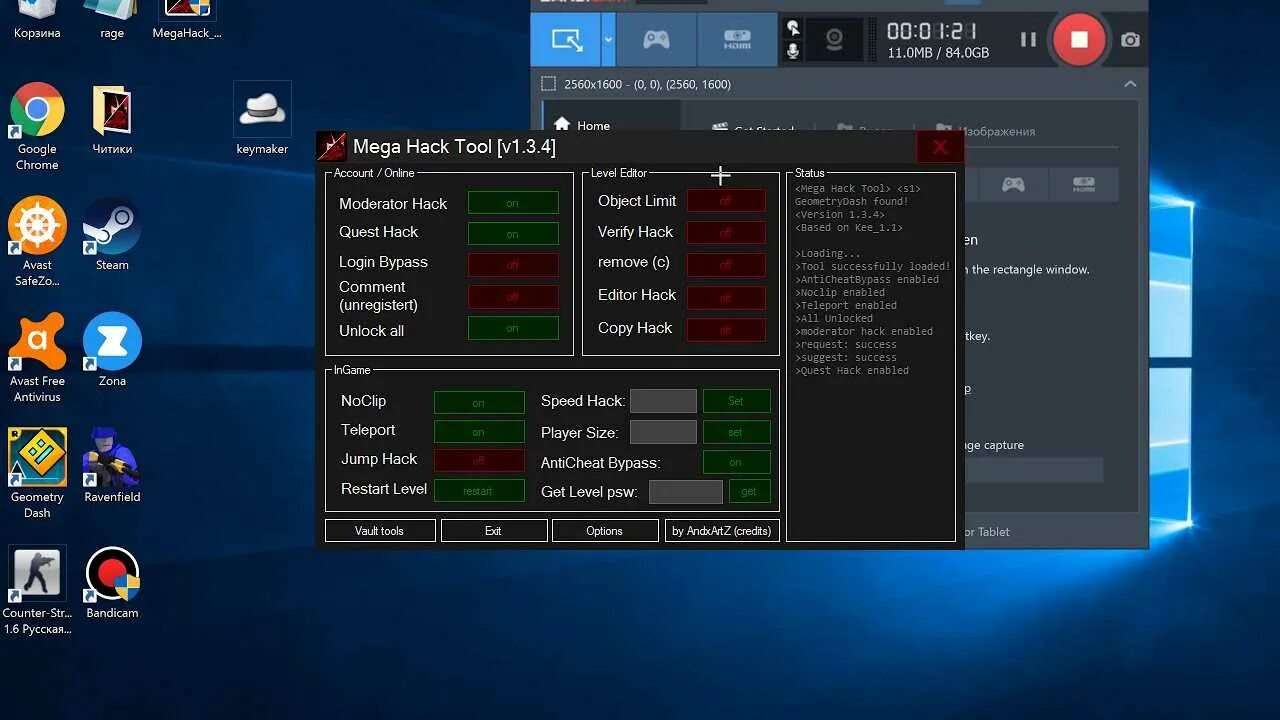Click the Speed Hack Set button
Screen dimensions: 1280x720
[x=737, y=401]
